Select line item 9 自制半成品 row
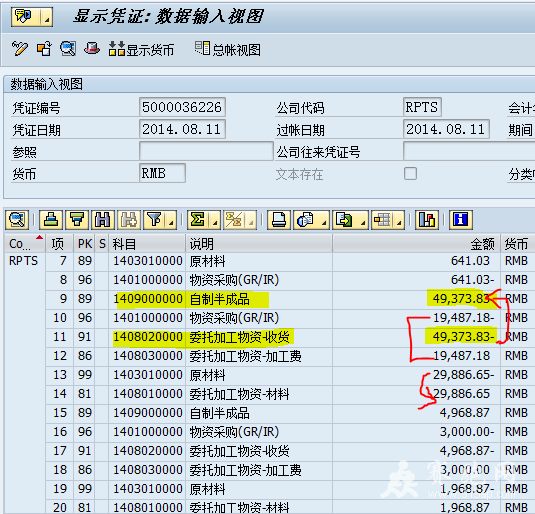 [270, 299]
